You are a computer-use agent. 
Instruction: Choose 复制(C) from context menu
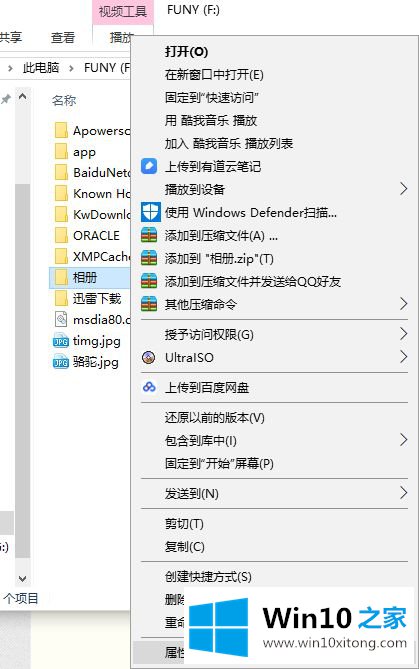click(185, 547)
